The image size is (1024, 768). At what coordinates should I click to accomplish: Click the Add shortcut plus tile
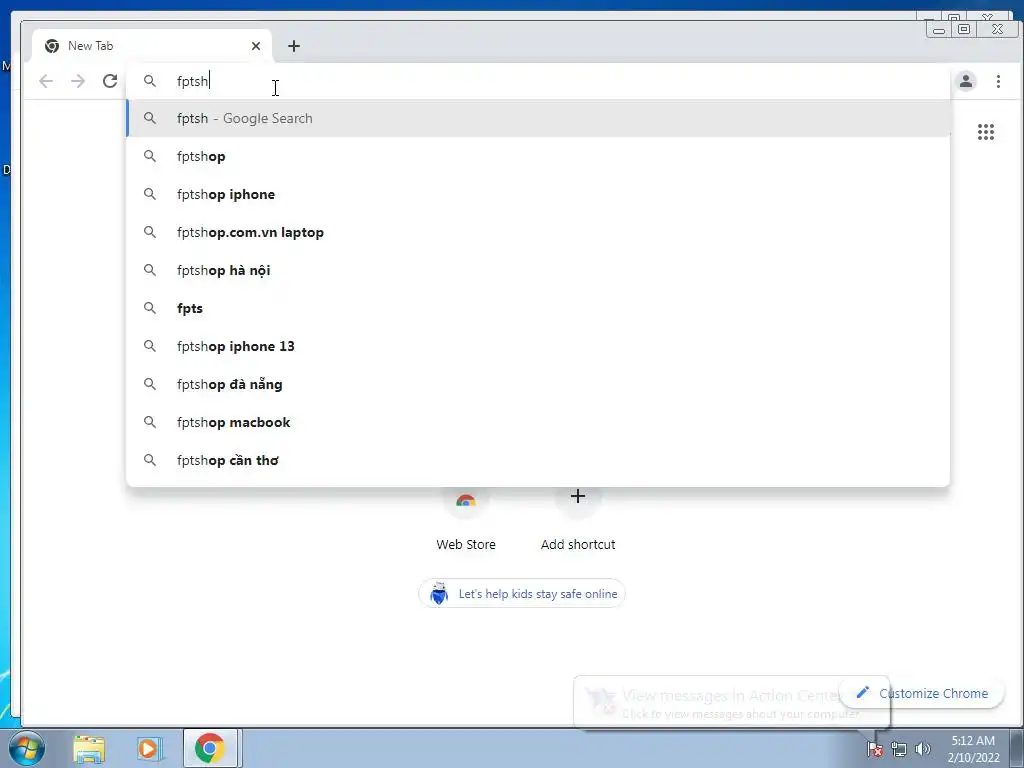coord(578,519)
